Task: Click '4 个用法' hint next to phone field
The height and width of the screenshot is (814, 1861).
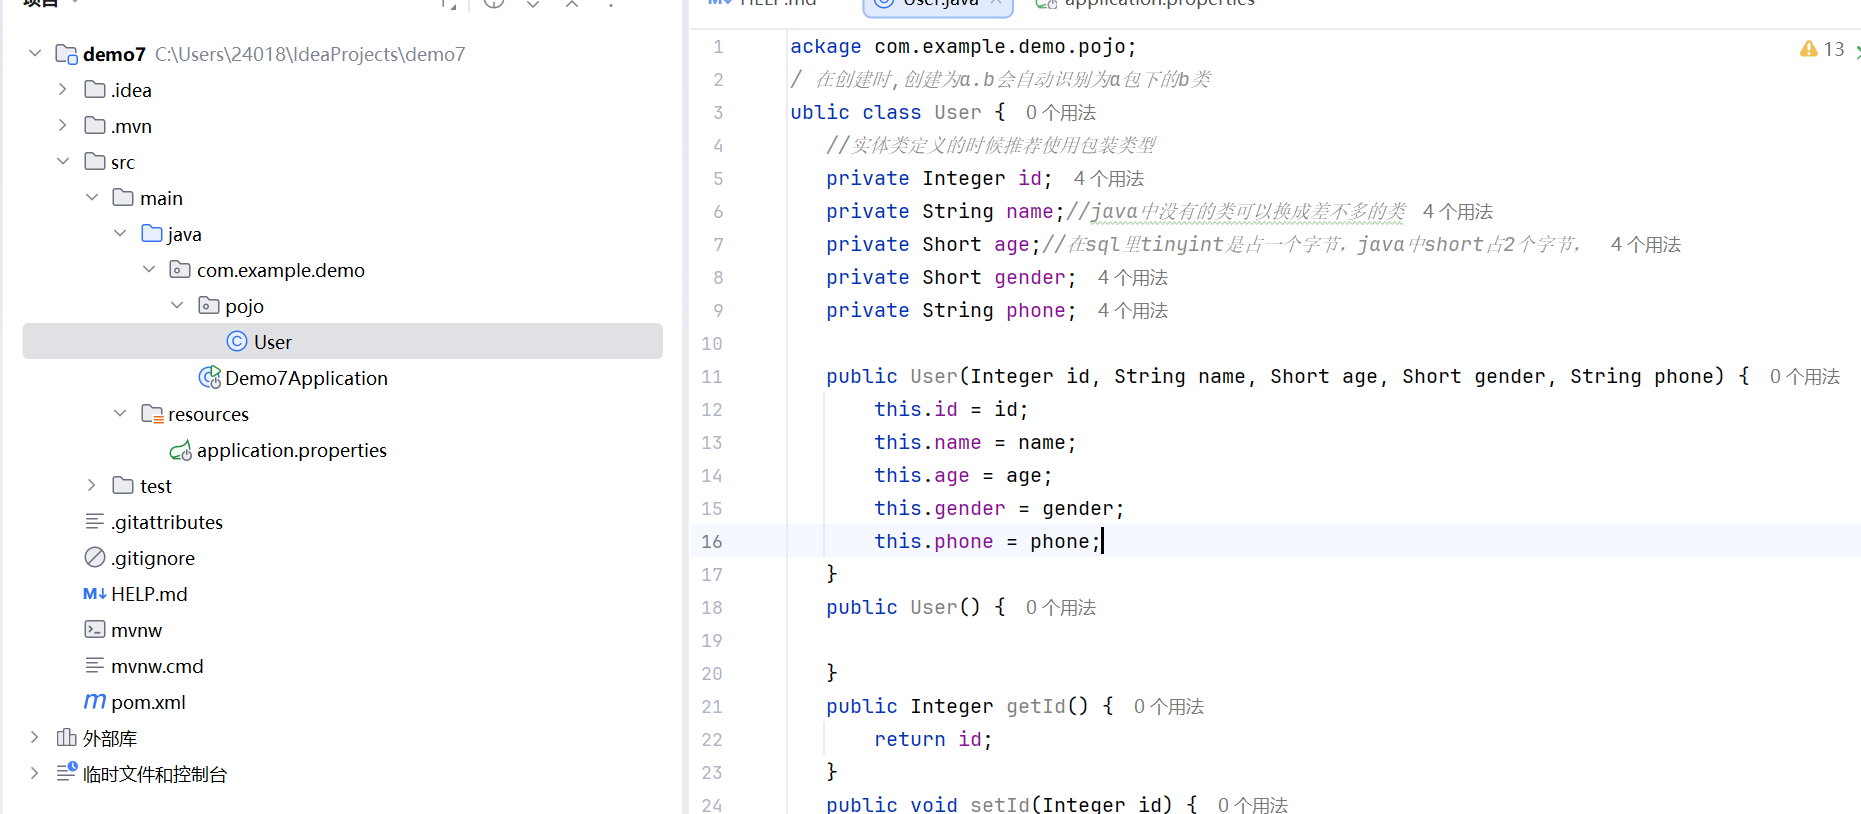Action: (1132, 311)
